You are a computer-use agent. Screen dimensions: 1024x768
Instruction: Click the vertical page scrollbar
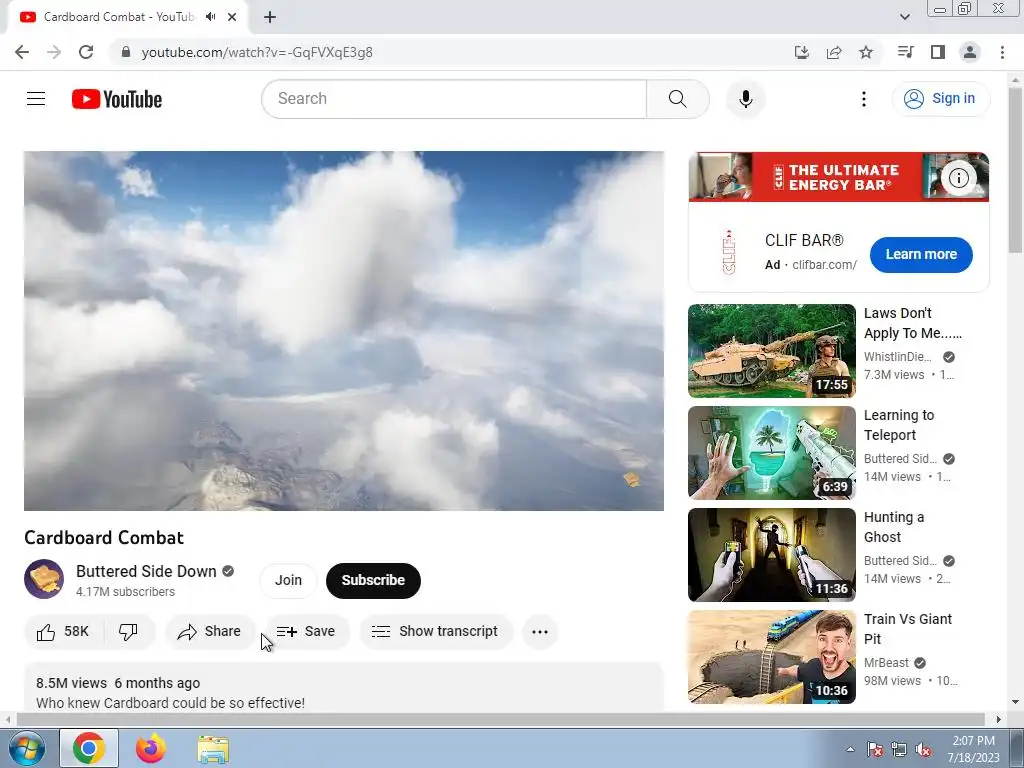pyautogui.click(x=1015, y=170)
